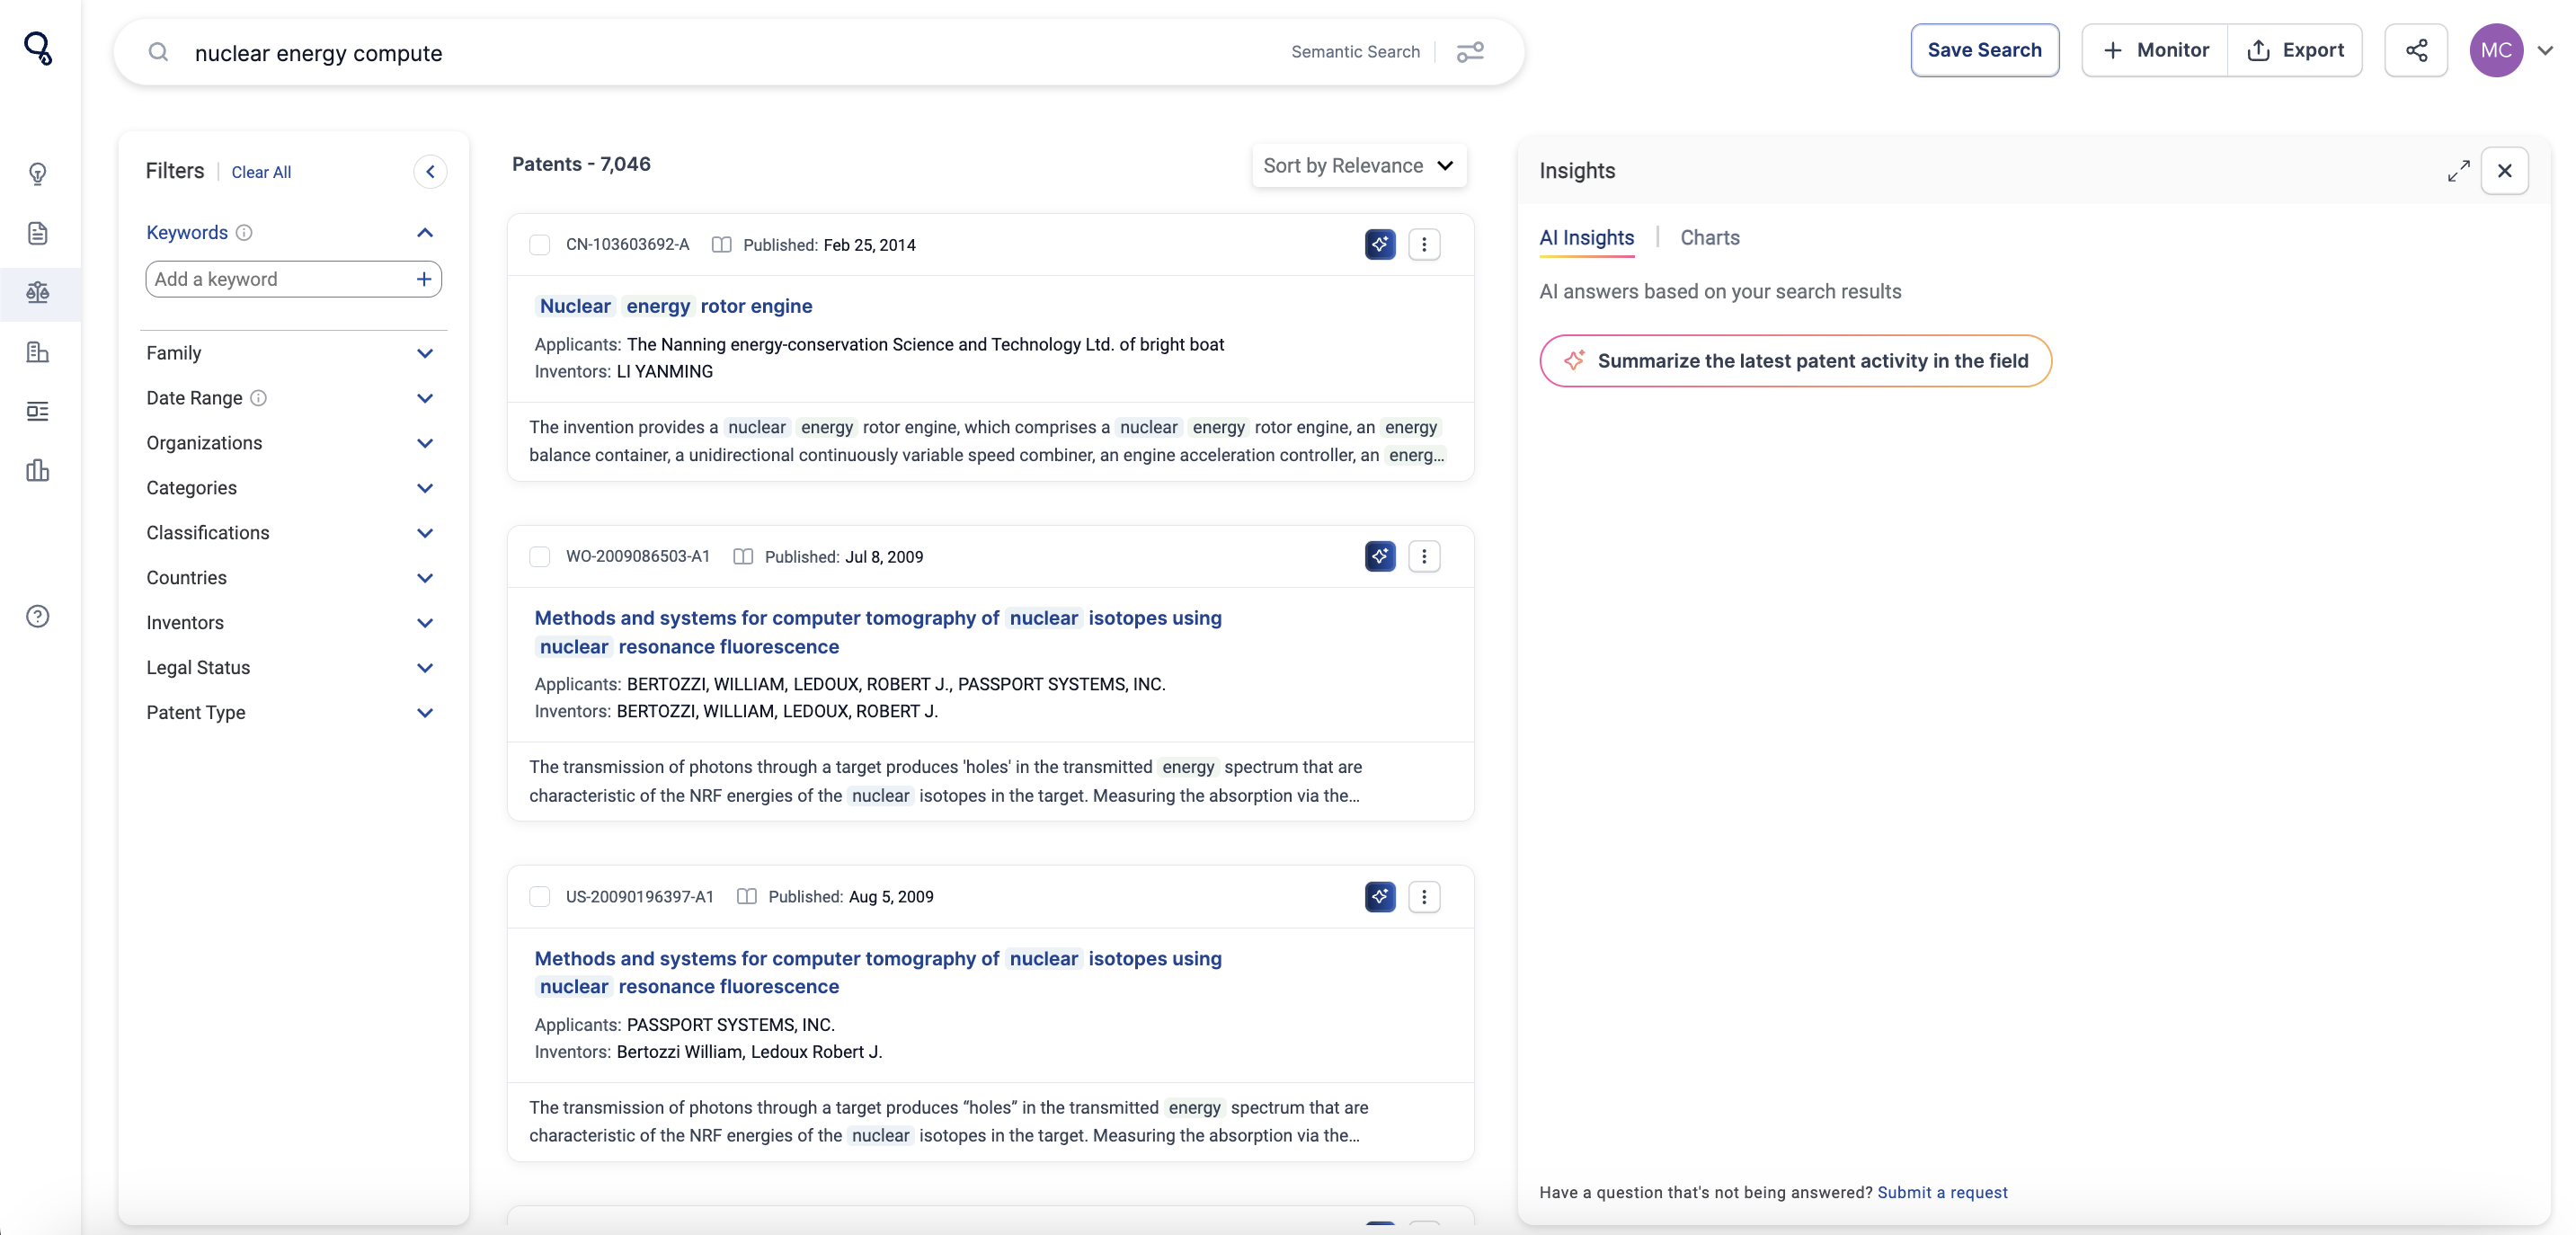Open the list view icon in sidebar

(x=38, y=411)
